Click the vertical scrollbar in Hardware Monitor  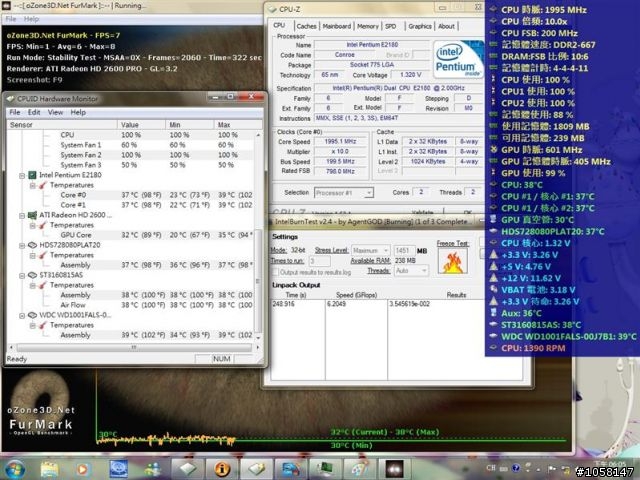click(258, 235)
